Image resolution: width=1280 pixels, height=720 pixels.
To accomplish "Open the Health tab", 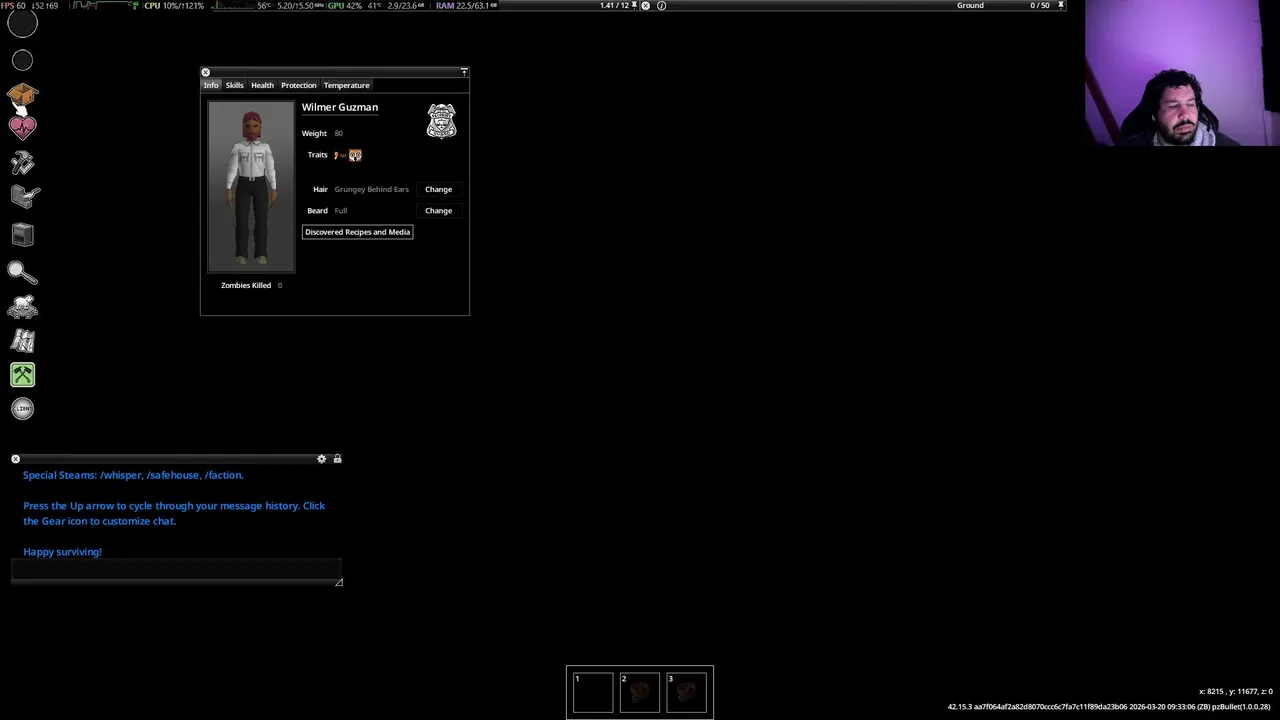I will tap(262, 85).
